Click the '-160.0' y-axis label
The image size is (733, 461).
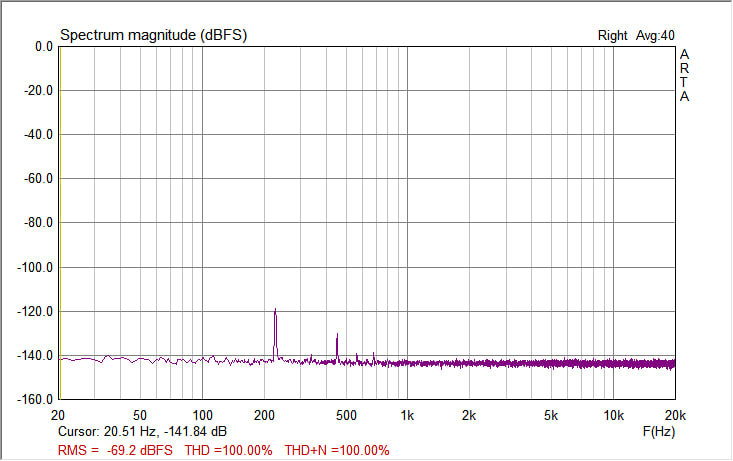click(36, 400)
